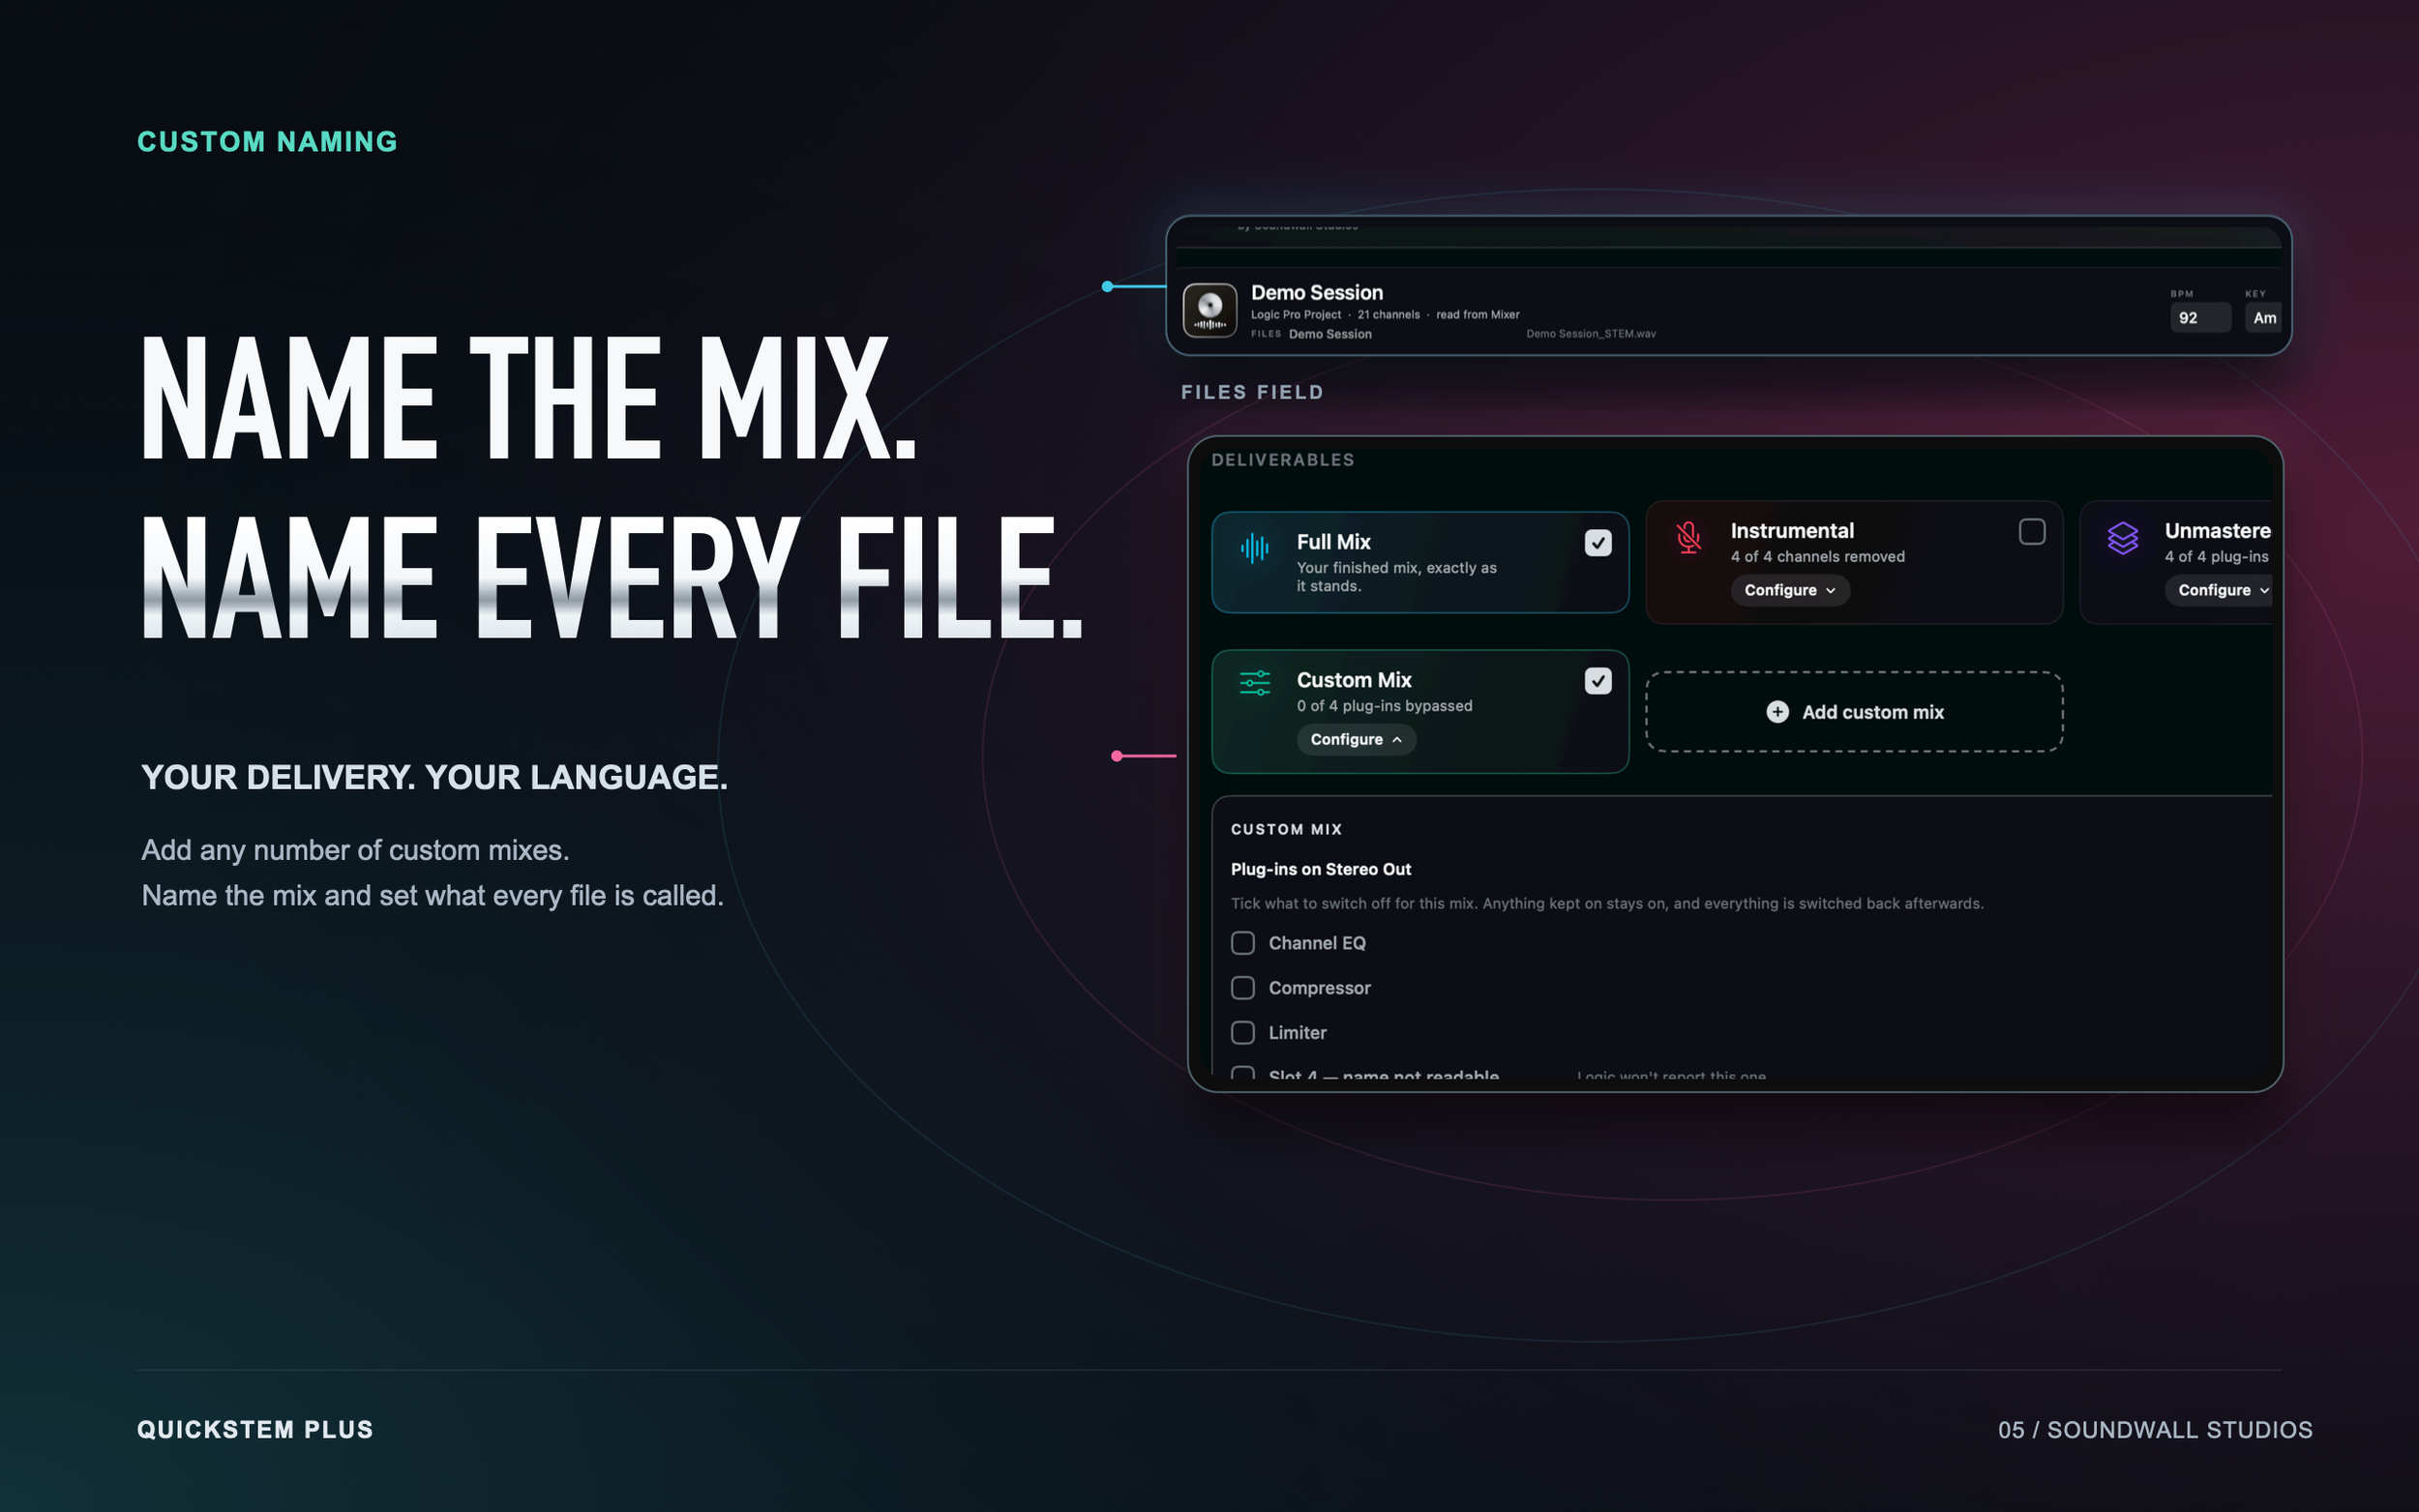Image resolution: width=2419 pixels, height=1512 pixels.
Task: Click the DELIVERABLES section label
Action: point(1282,460)
